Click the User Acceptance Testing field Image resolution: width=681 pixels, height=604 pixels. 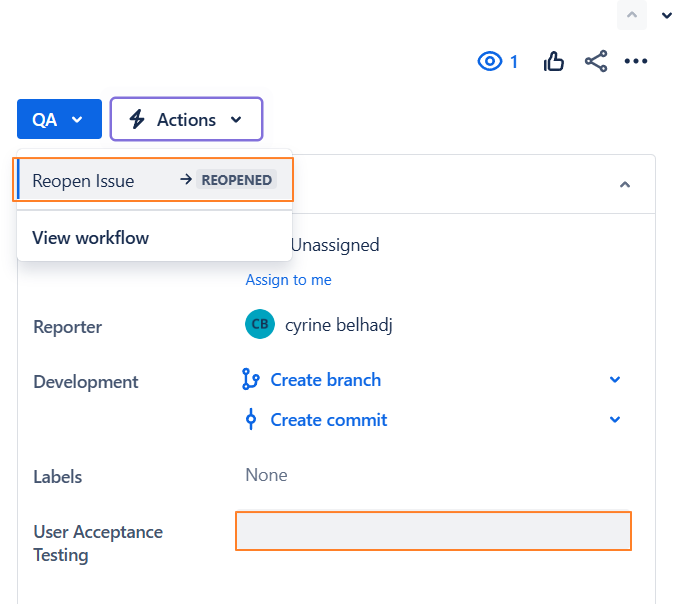click(x=433, y=531)
